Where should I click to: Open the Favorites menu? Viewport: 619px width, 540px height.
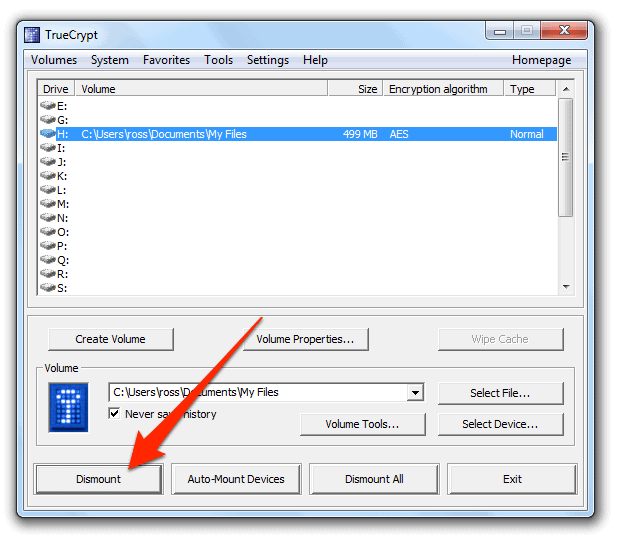pos(166,60)
